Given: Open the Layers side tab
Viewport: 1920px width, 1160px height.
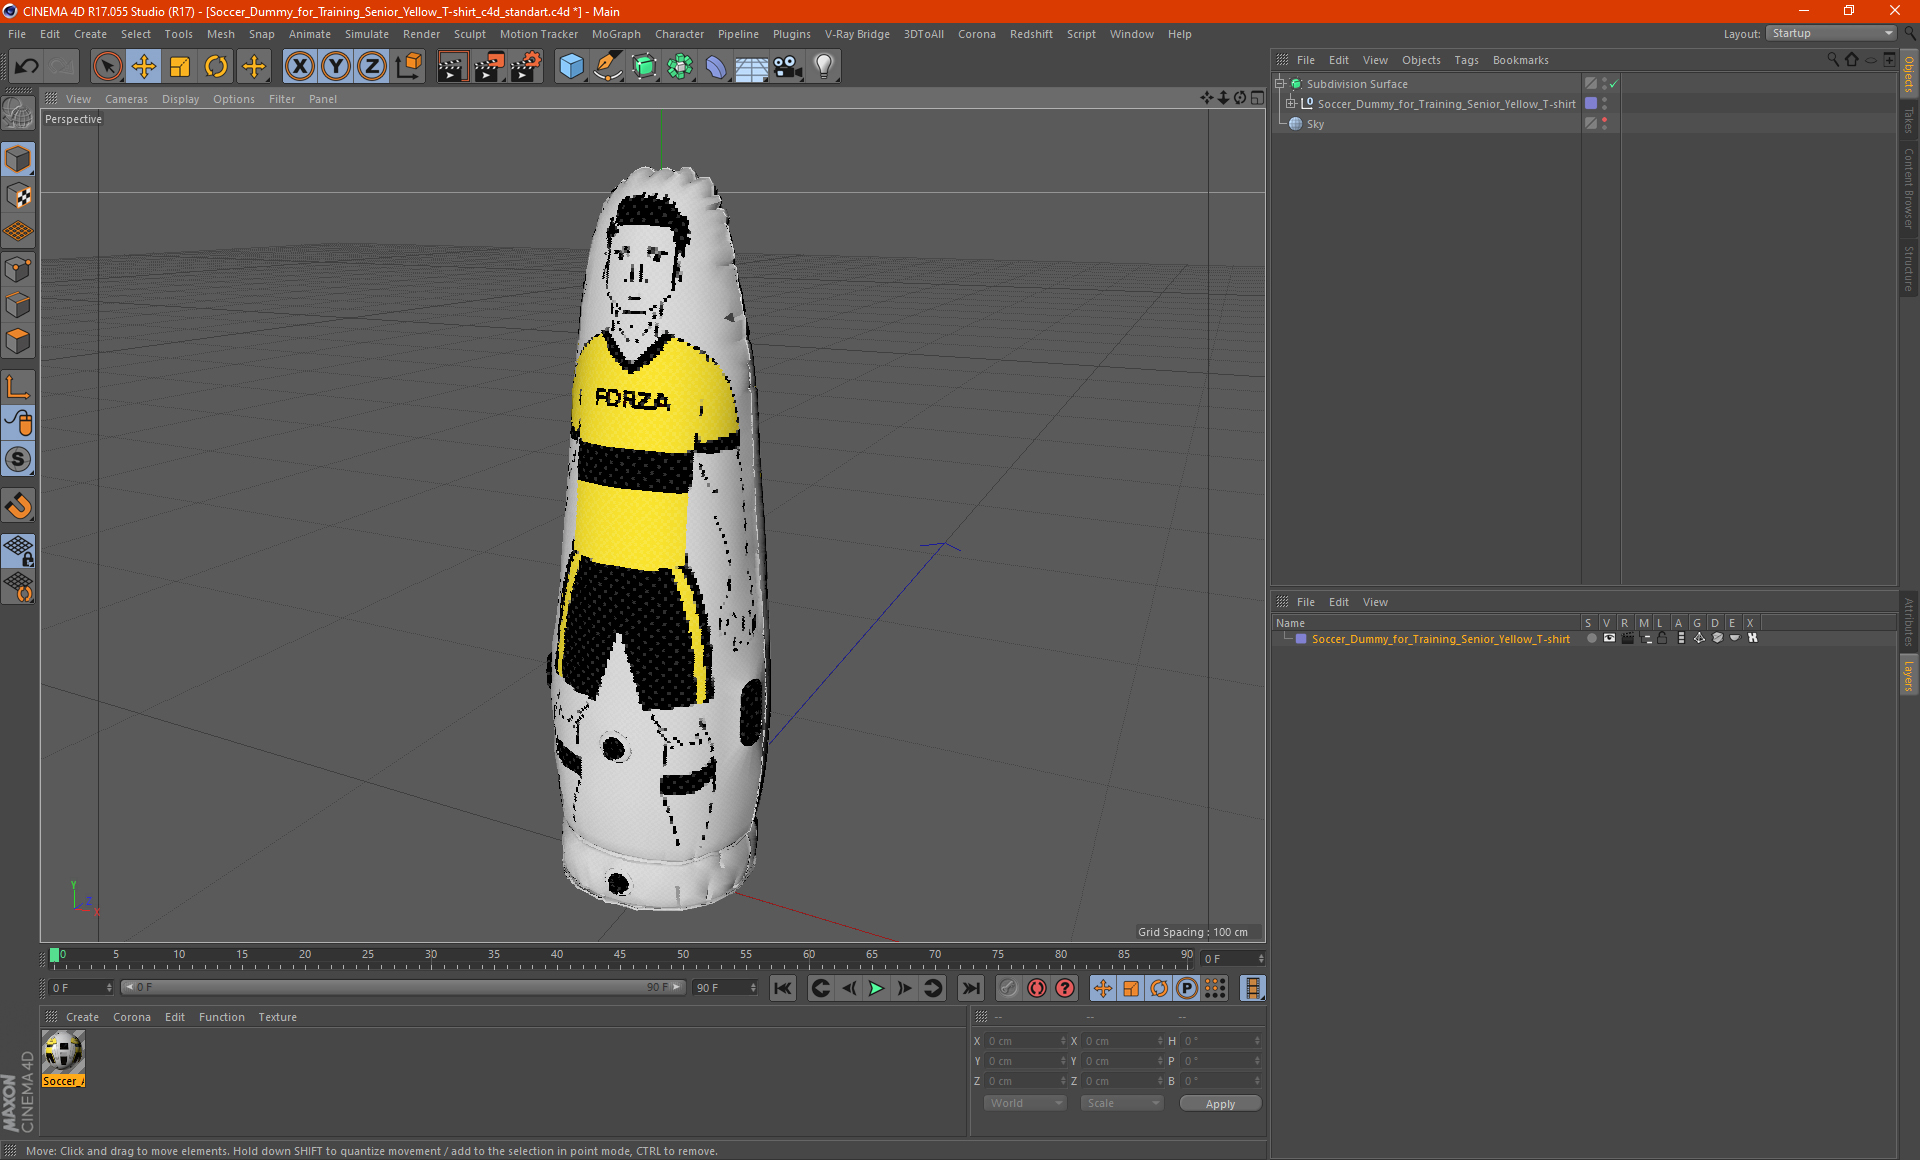Looking at the screenshot, I should point(1908,676).
